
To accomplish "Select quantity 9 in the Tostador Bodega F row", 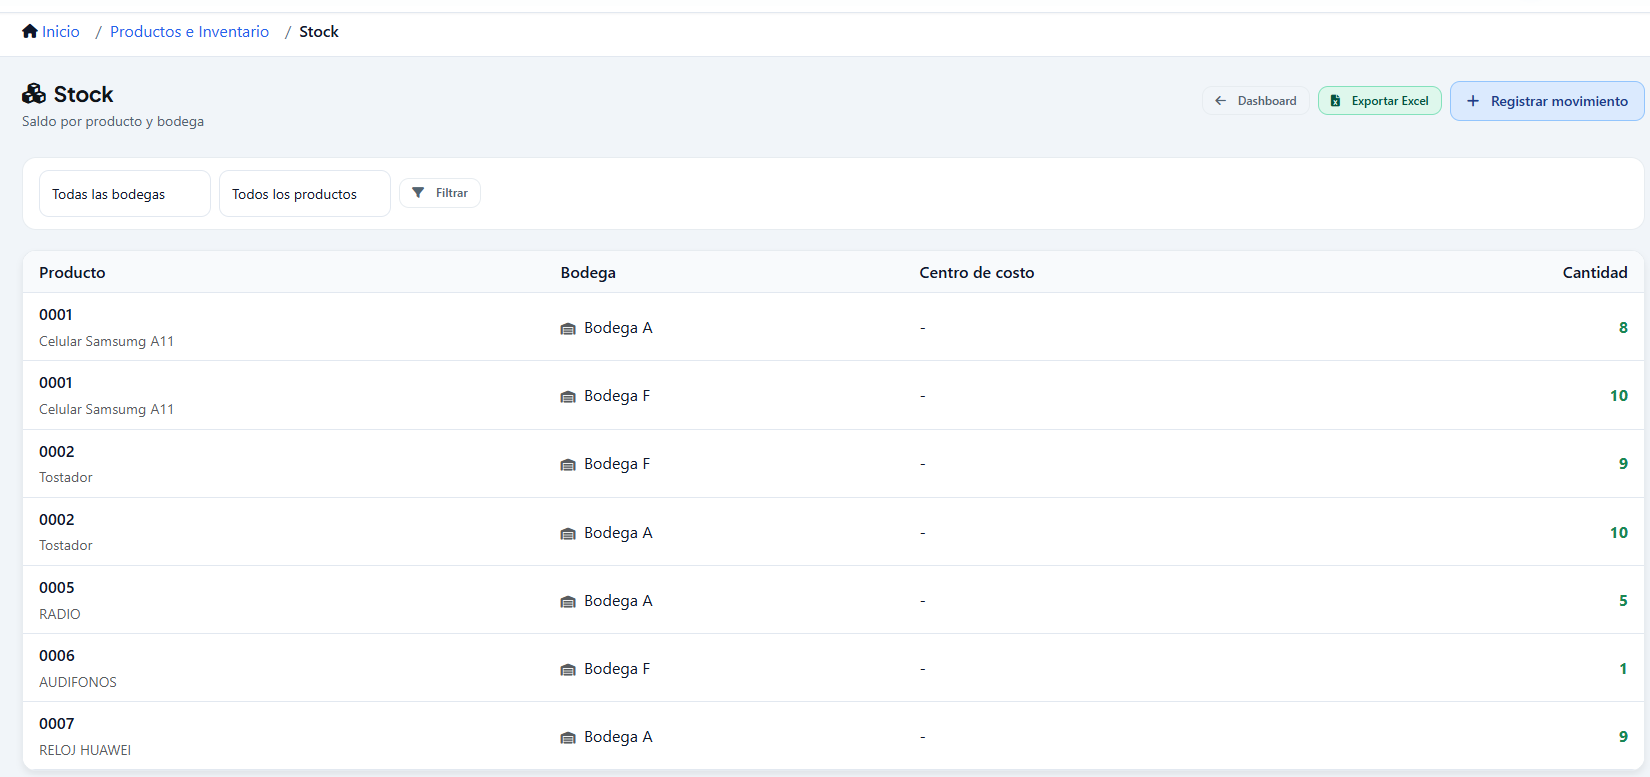I will pyautogui.click(x=1623, y=463).
